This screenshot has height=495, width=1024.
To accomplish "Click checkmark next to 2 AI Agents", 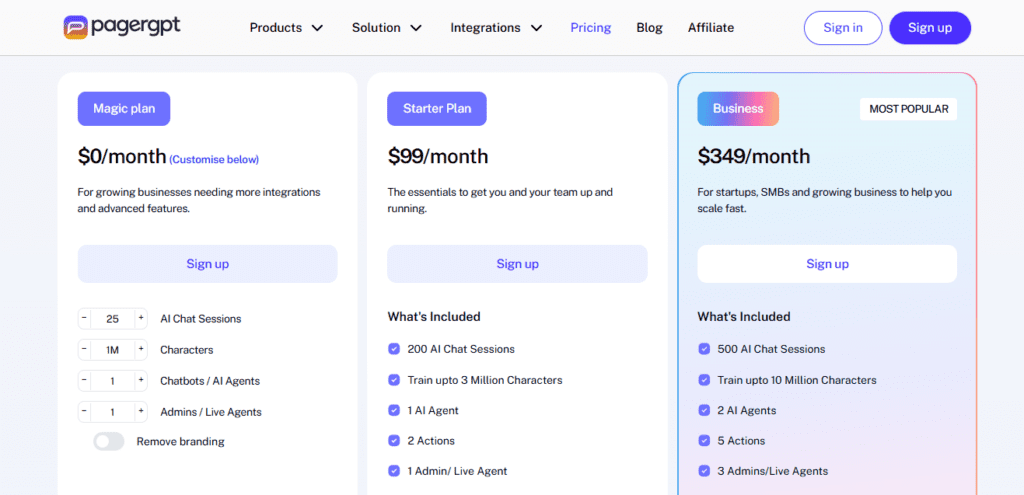I will pos(704,410).
